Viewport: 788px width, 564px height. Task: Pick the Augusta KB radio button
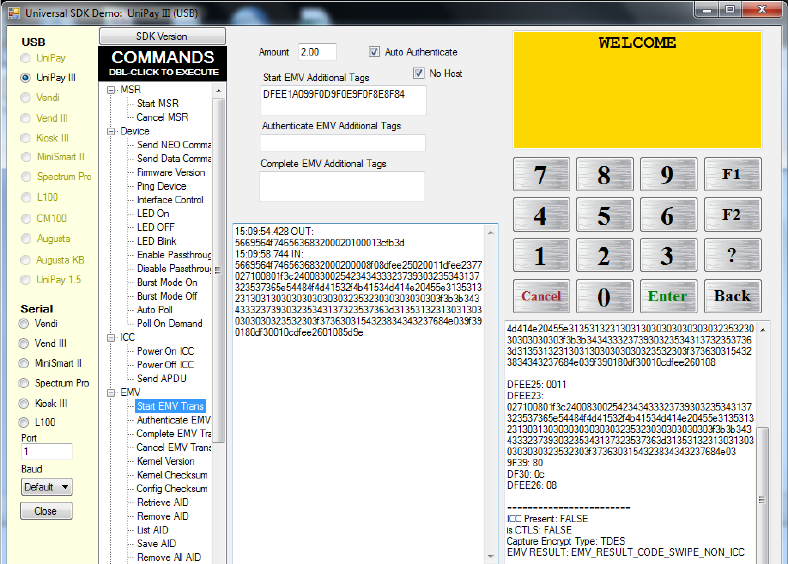coord(25,260)
